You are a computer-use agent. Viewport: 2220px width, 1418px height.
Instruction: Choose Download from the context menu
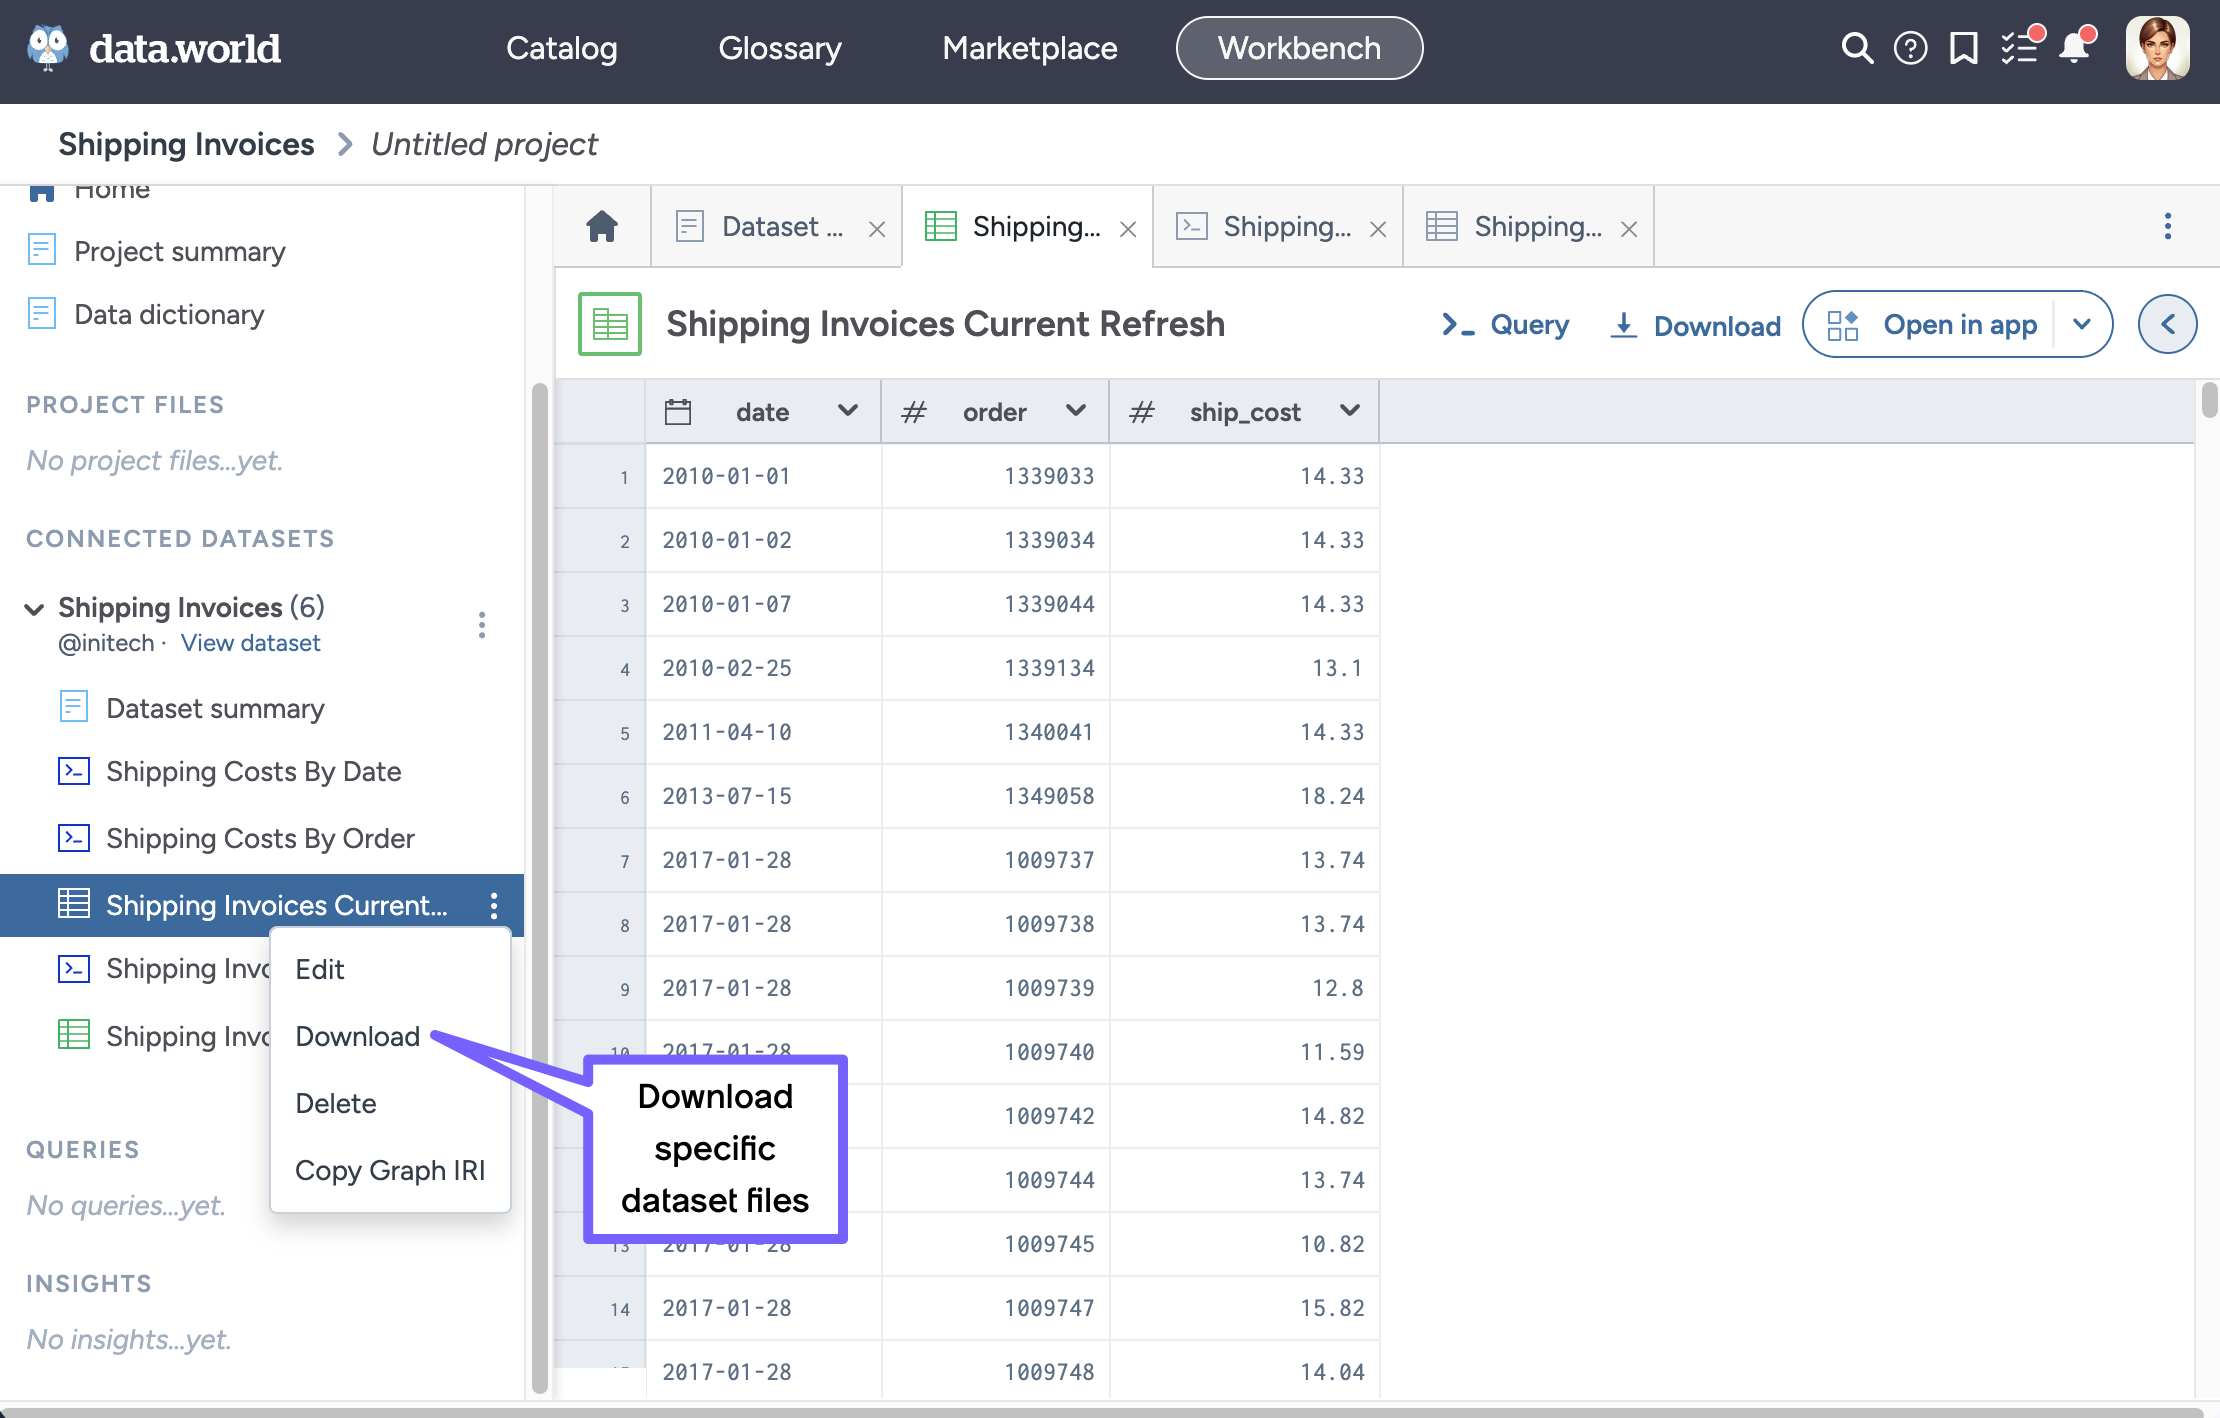391,1036
